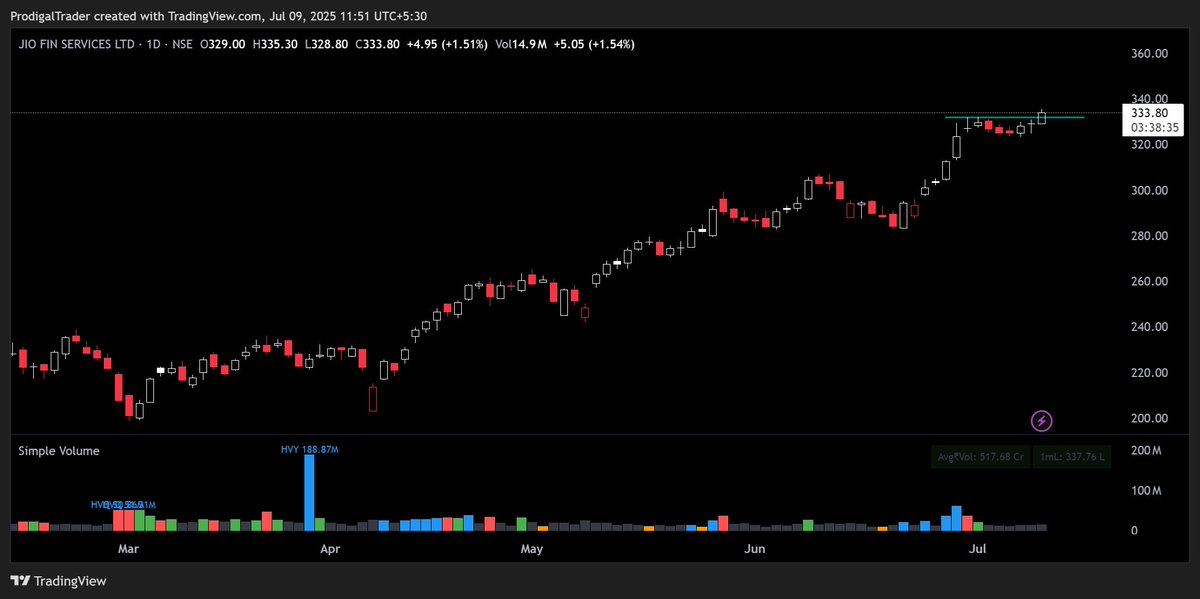Click the Mar label on the time axis
This screenshot has width=1200, height=599.
(x=127, y=549)
